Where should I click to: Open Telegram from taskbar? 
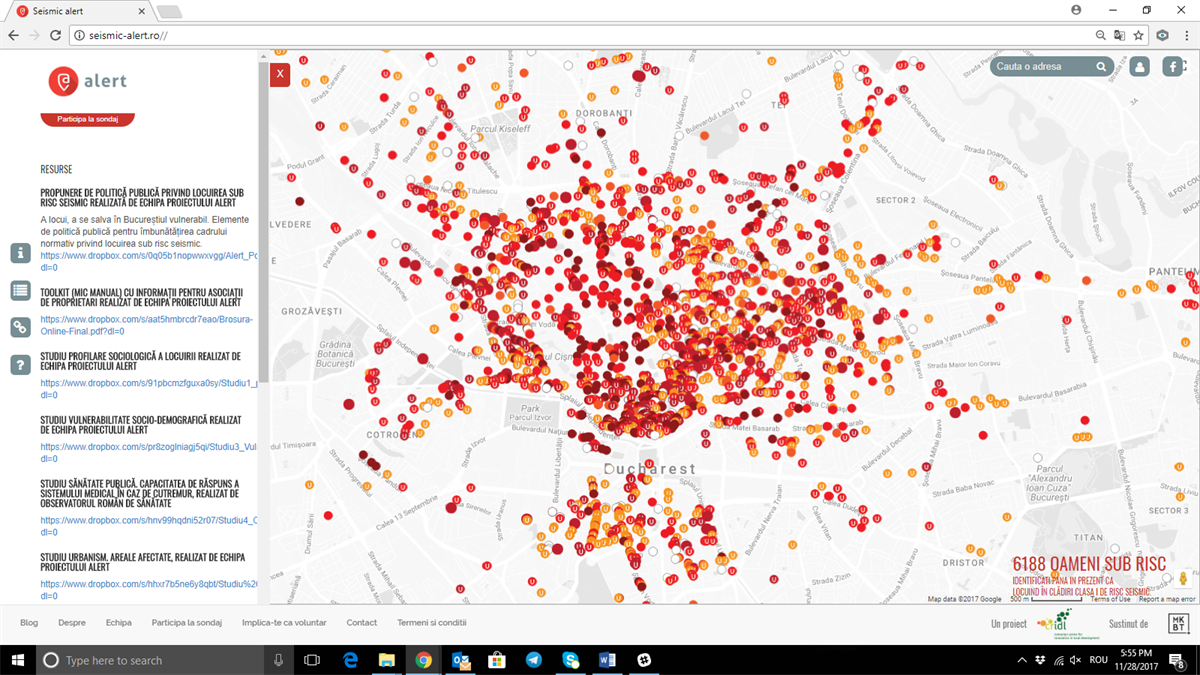click(x=534, y=660)
